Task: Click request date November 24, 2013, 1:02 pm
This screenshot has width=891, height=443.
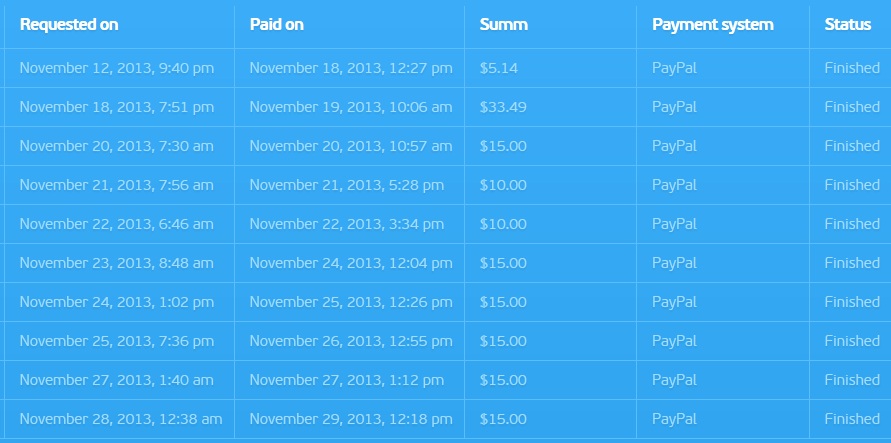Action: click(x=117, y=302)
